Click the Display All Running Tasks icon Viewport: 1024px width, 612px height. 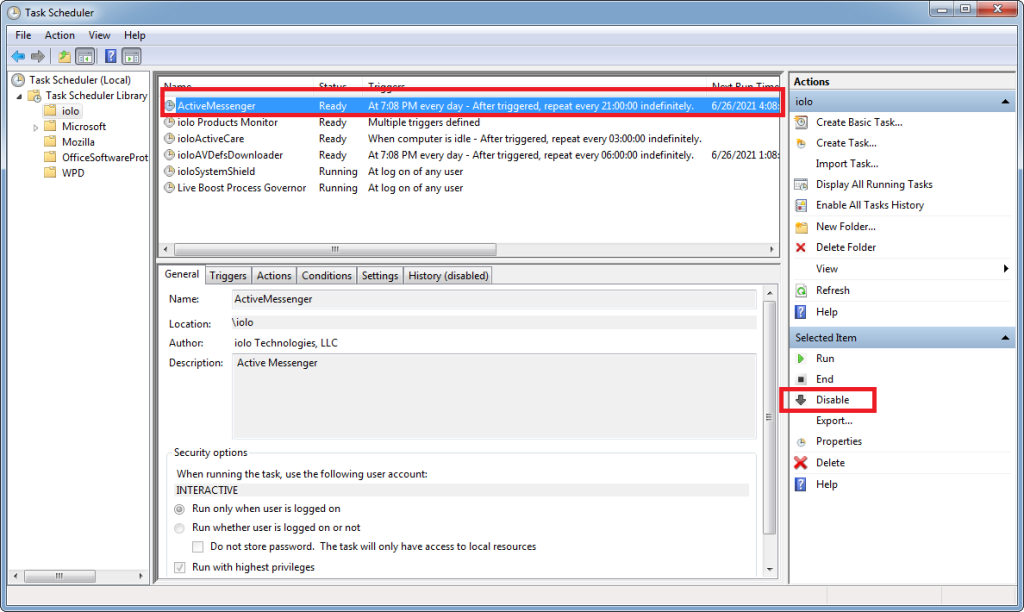(x=801, y=185)
